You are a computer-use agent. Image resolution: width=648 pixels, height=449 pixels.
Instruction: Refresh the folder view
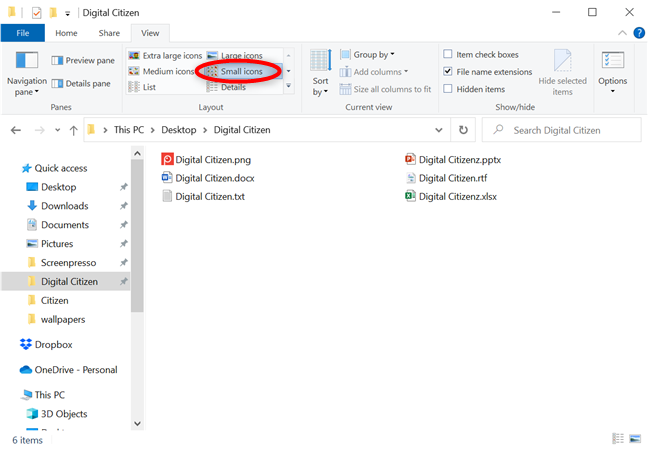click(x=463, y=130)
